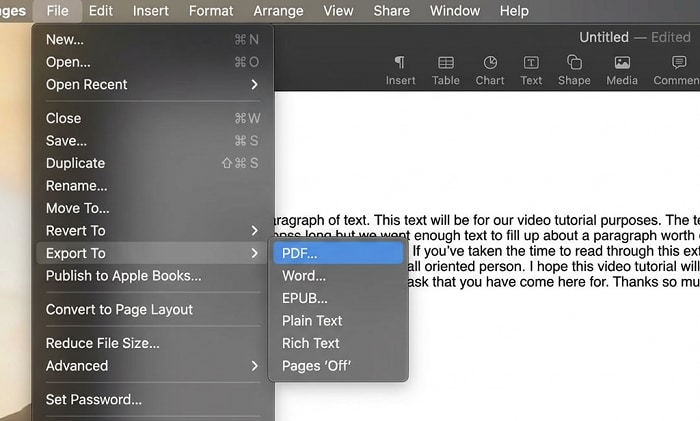This screenshot has height=421, width=700.
Task: Click the Insert paragraph toolbar icon
Action: pos(400,70)
